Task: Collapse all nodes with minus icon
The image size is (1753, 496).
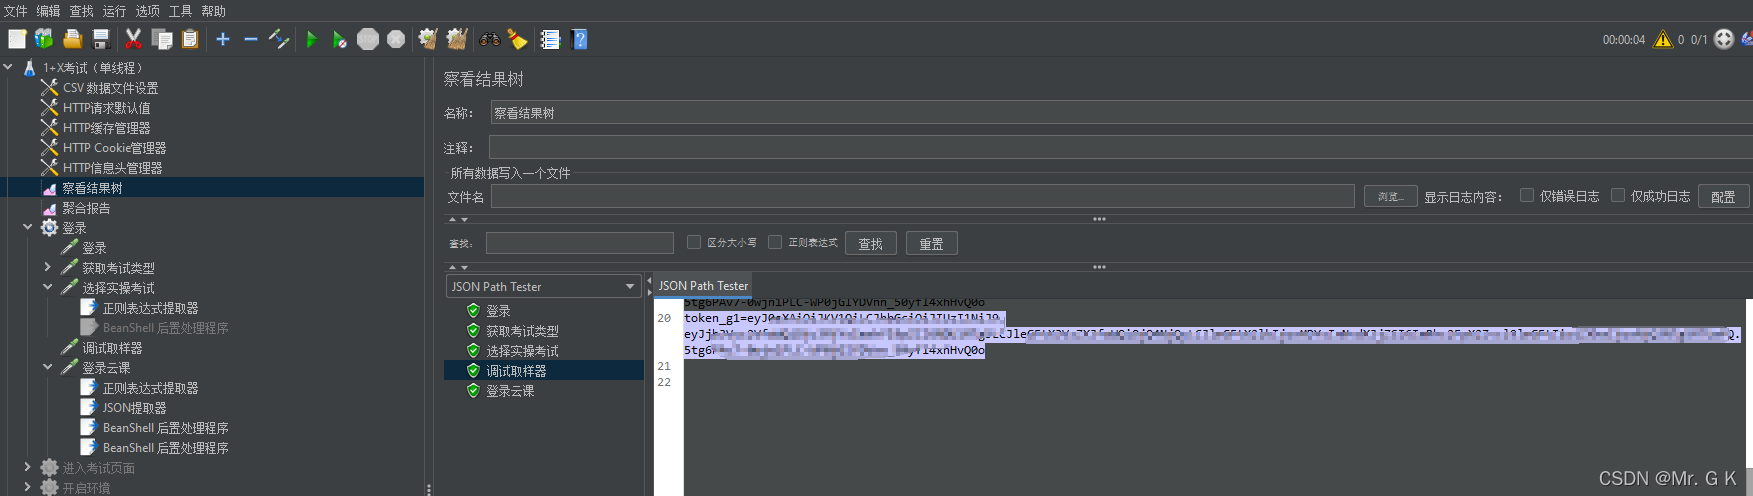Action: click(250, 39)
